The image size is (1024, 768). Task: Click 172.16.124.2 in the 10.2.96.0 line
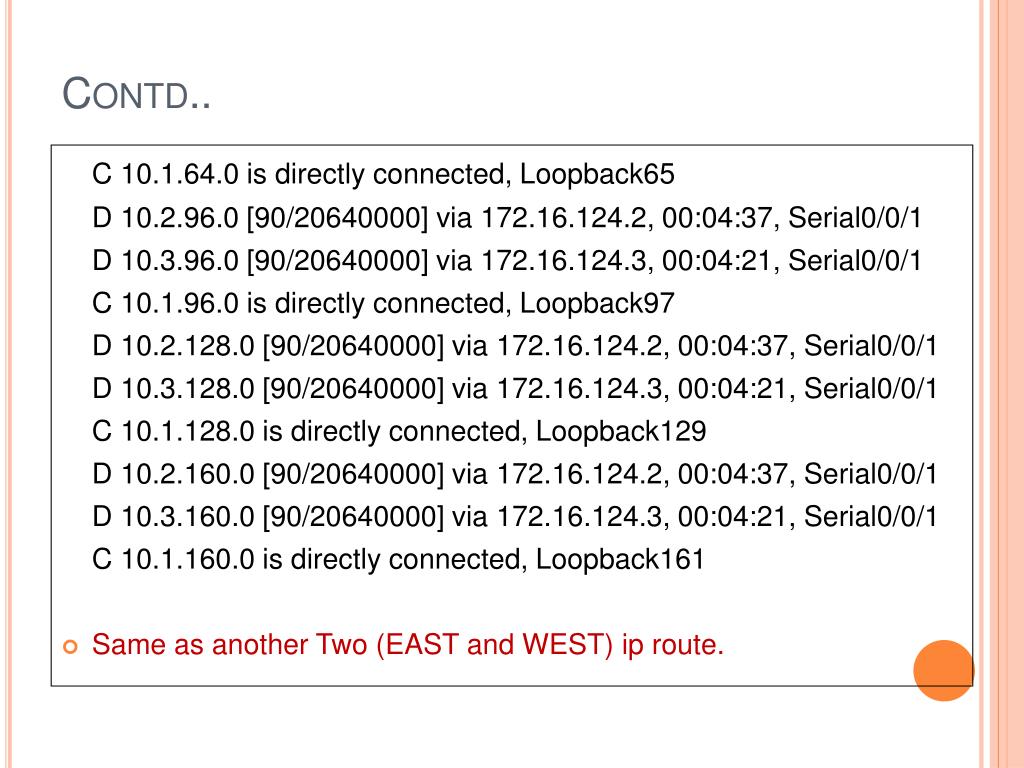pyautogui.click(x=566, y=217)
